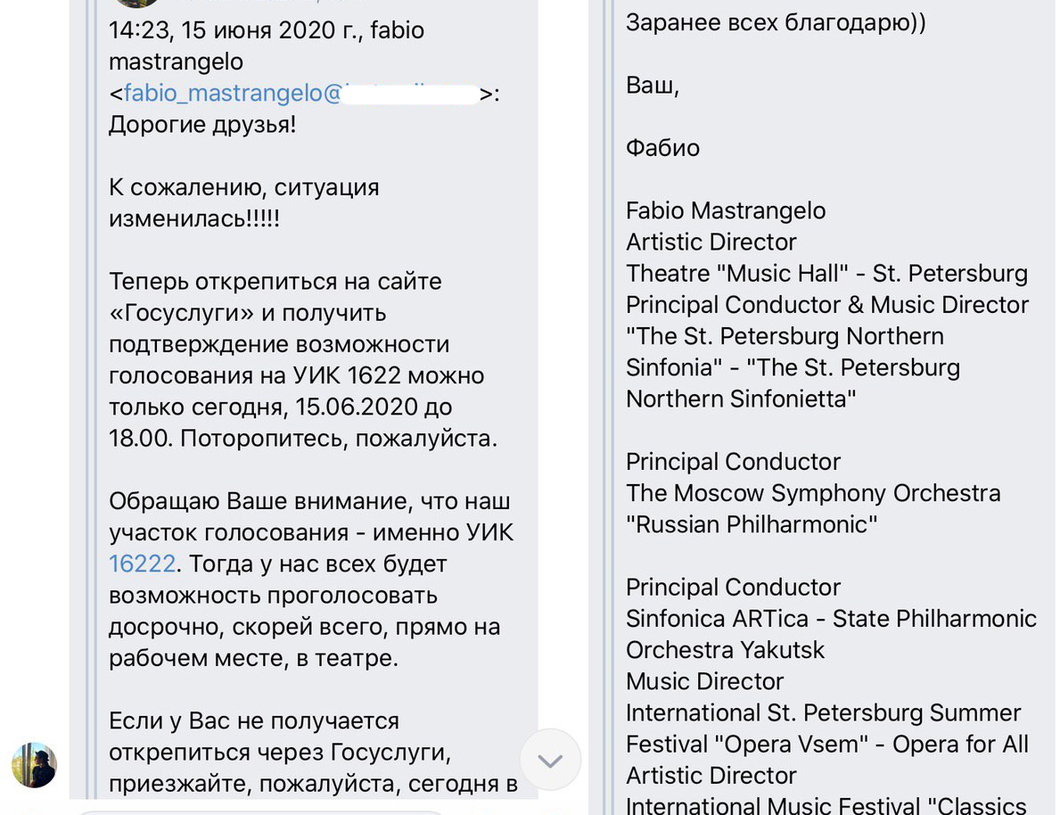
Task: Tap the 'Ваш,' closing line
Action: pyautogui.click(x=652, y=85)
